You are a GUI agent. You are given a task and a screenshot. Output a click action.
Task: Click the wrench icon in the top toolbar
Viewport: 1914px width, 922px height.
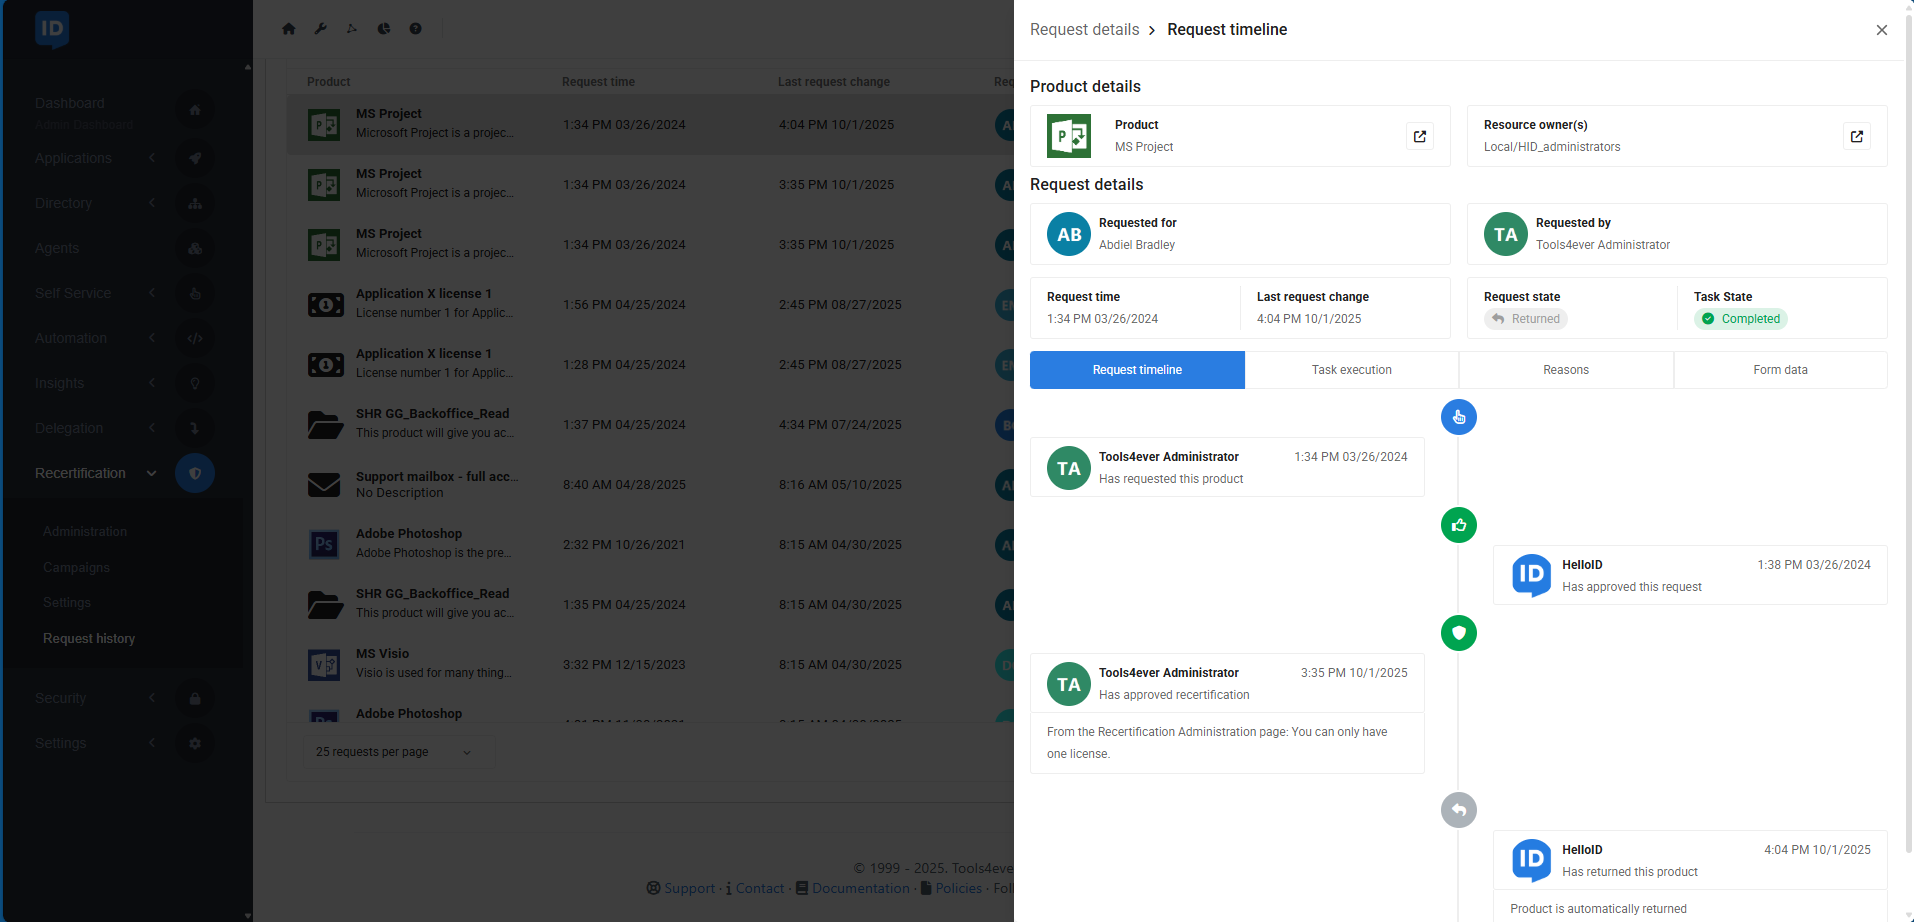pyautogui.click(x=321, y=29)
